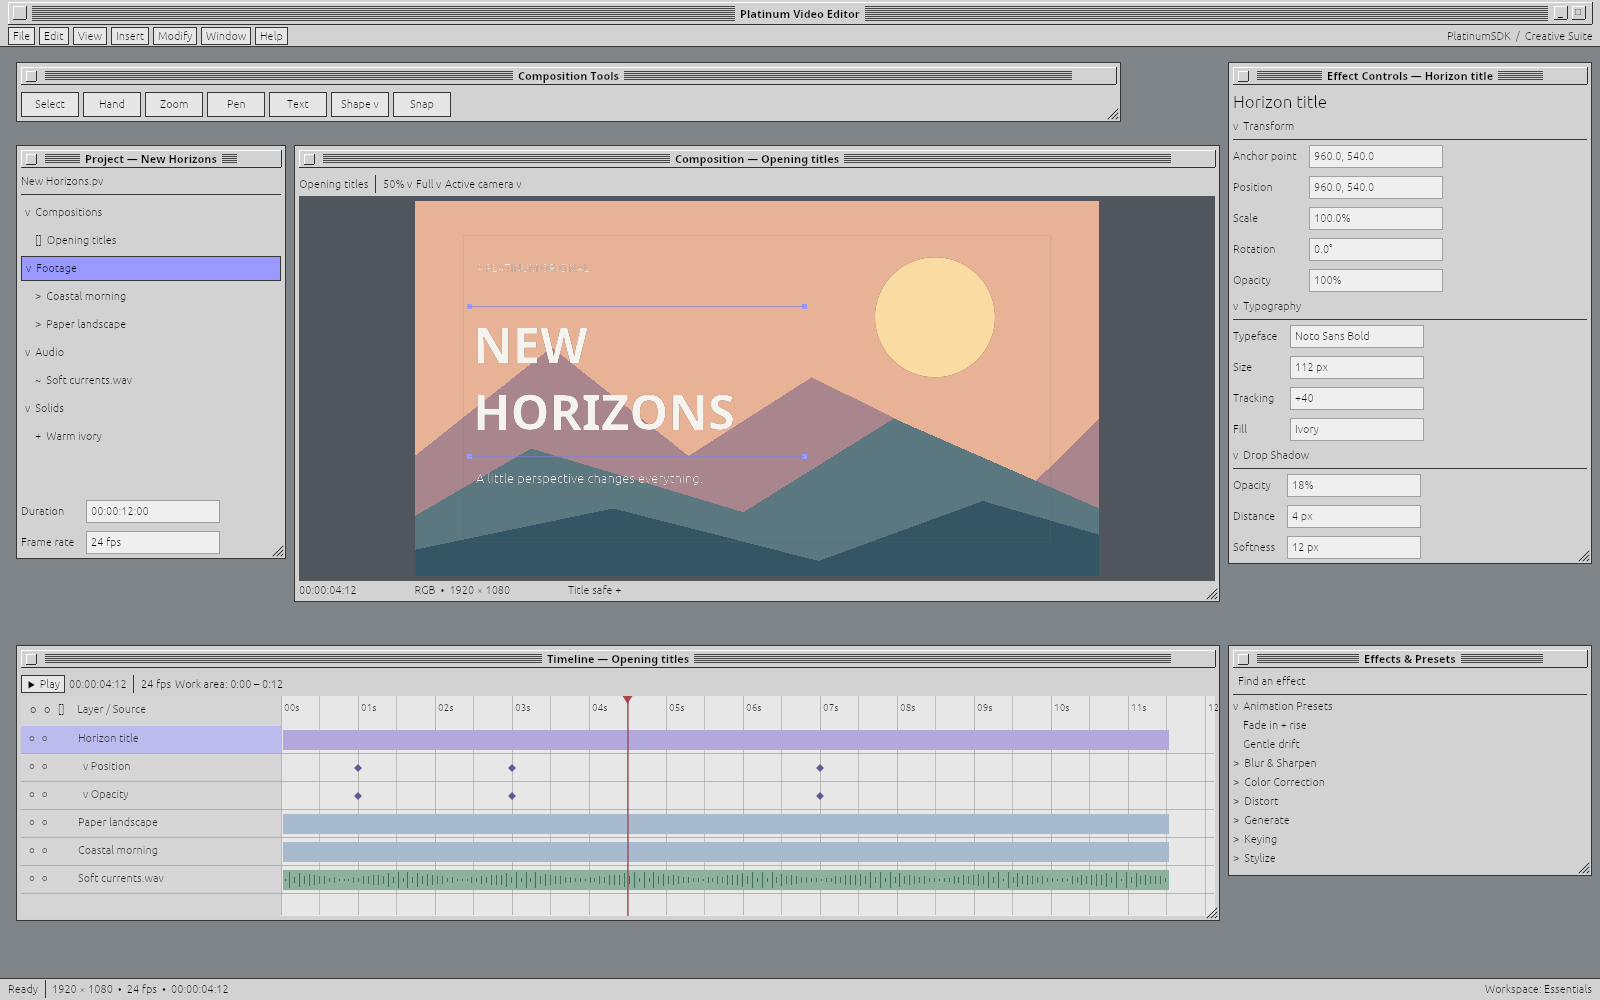
Task: Click the Project panel collapse box
Action: pyautogui.click(x=31, y=159)
